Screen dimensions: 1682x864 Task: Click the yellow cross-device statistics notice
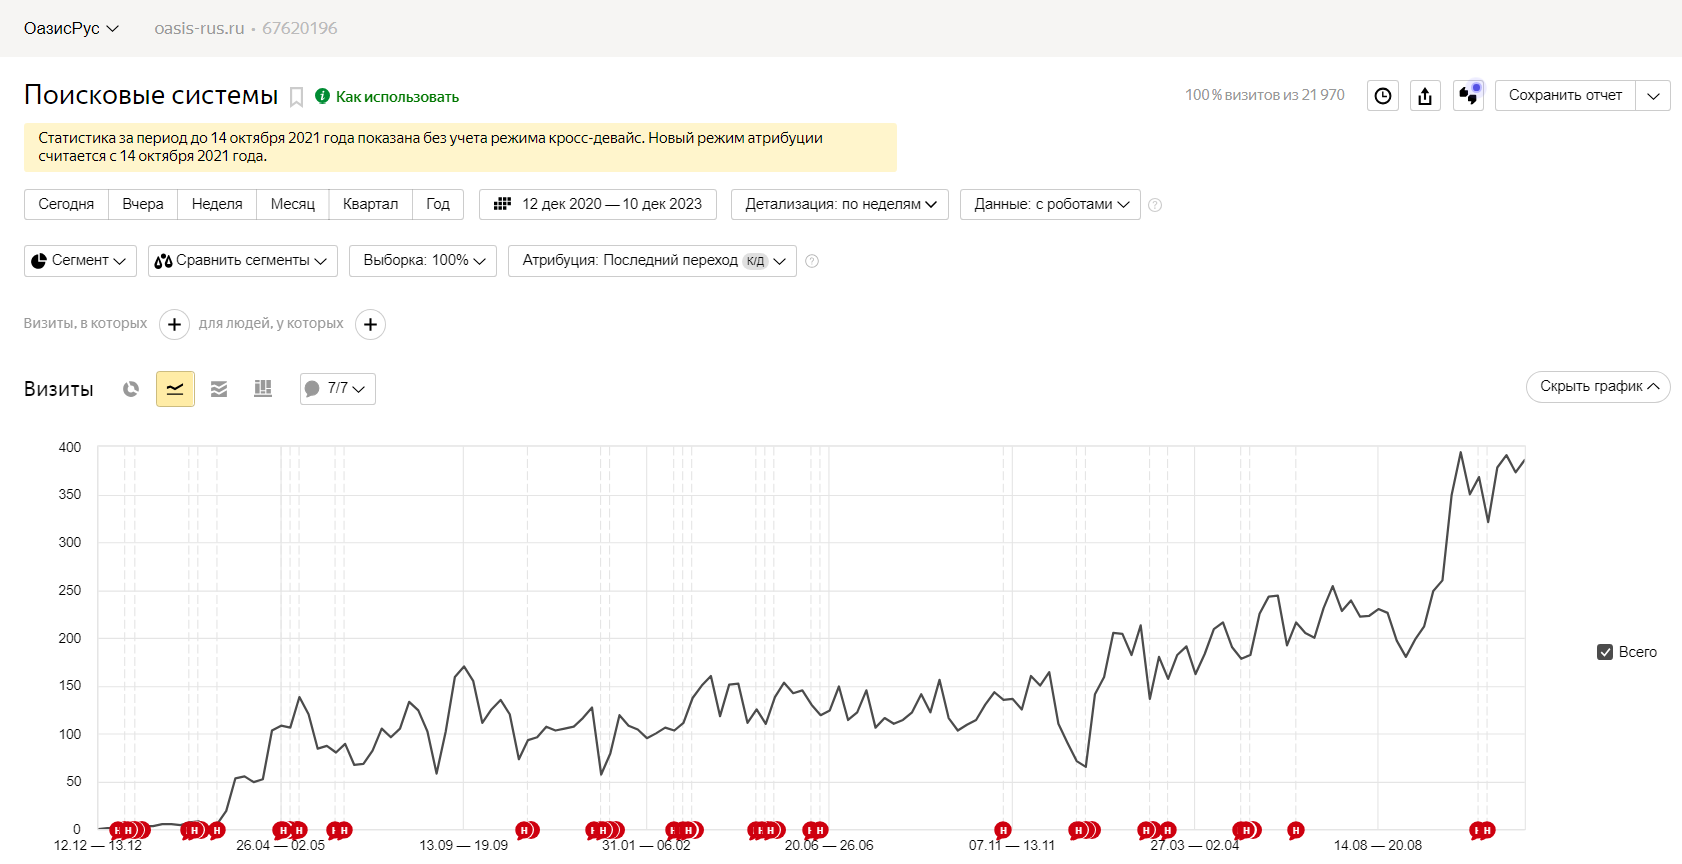point(460,147)
